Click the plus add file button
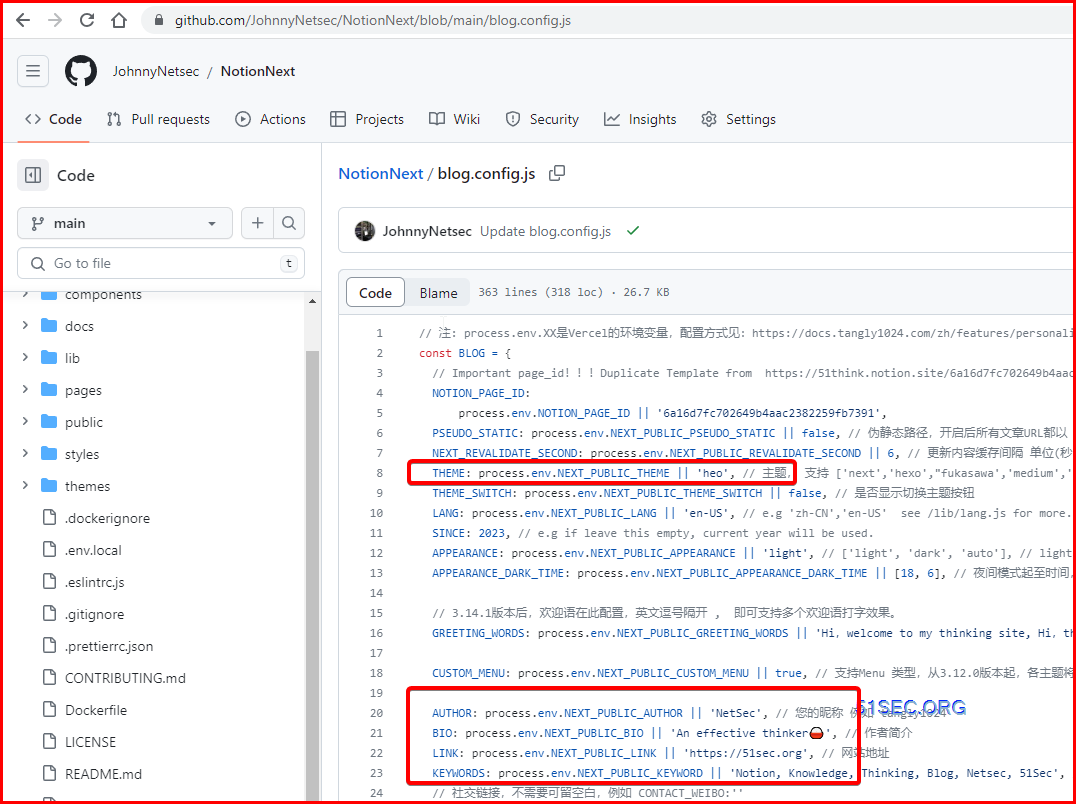Viewport: 1076px width, 804px height. [x=257, y=223]
